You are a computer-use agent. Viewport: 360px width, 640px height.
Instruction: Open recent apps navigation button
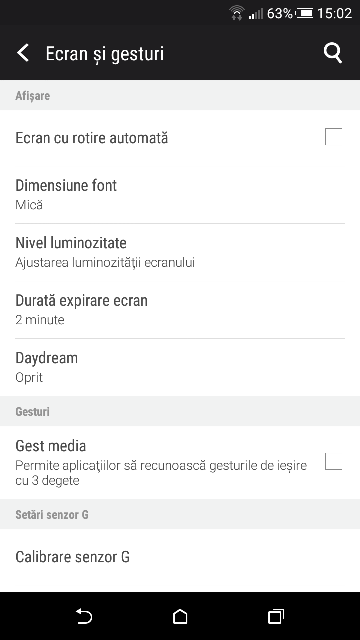(x=276, y=616)
